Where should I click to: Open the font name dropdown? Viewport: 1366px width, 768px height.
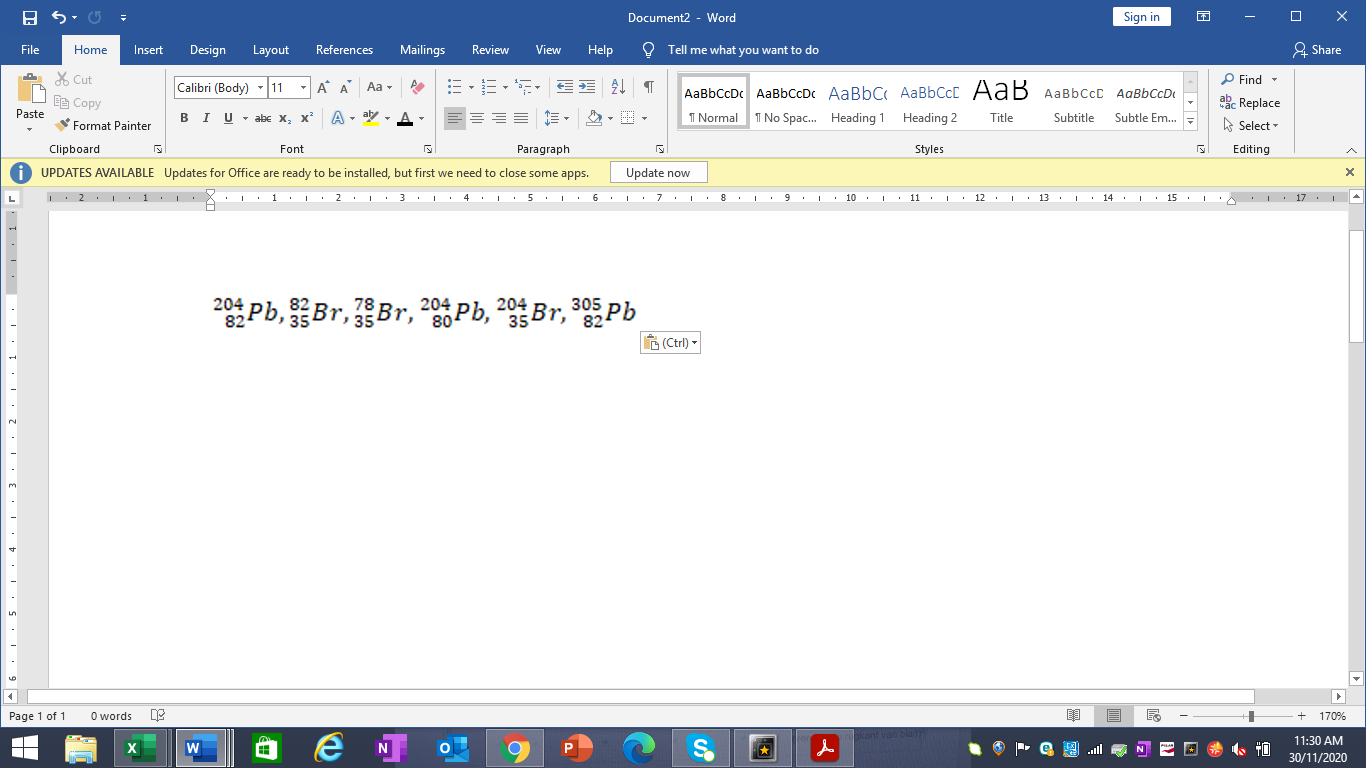260,88
